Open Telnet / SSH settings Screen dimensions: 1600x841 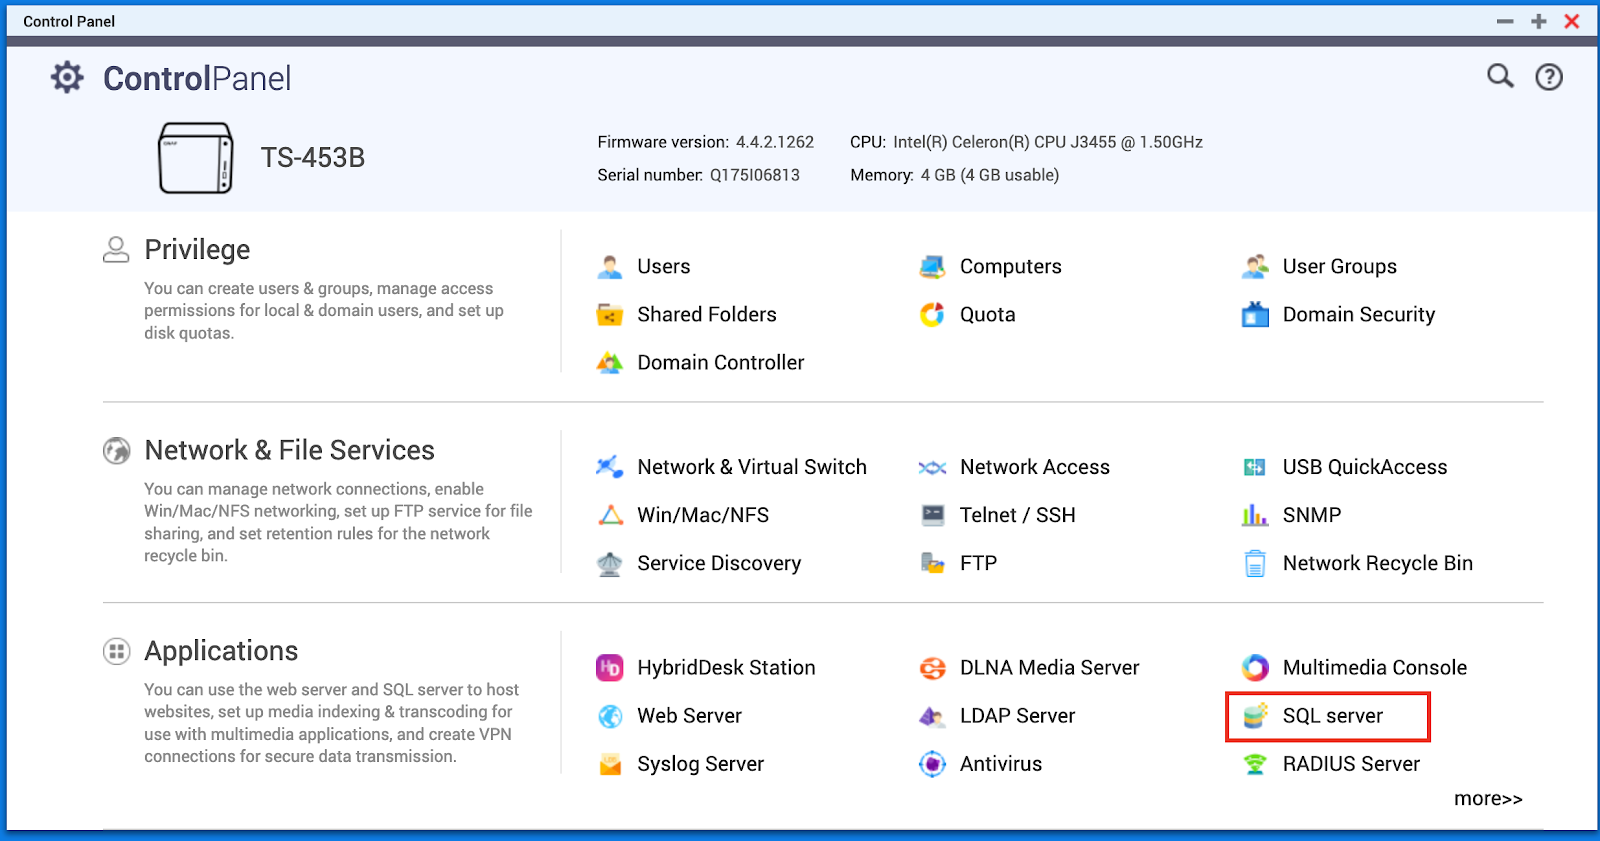(x=1017, y=515)
